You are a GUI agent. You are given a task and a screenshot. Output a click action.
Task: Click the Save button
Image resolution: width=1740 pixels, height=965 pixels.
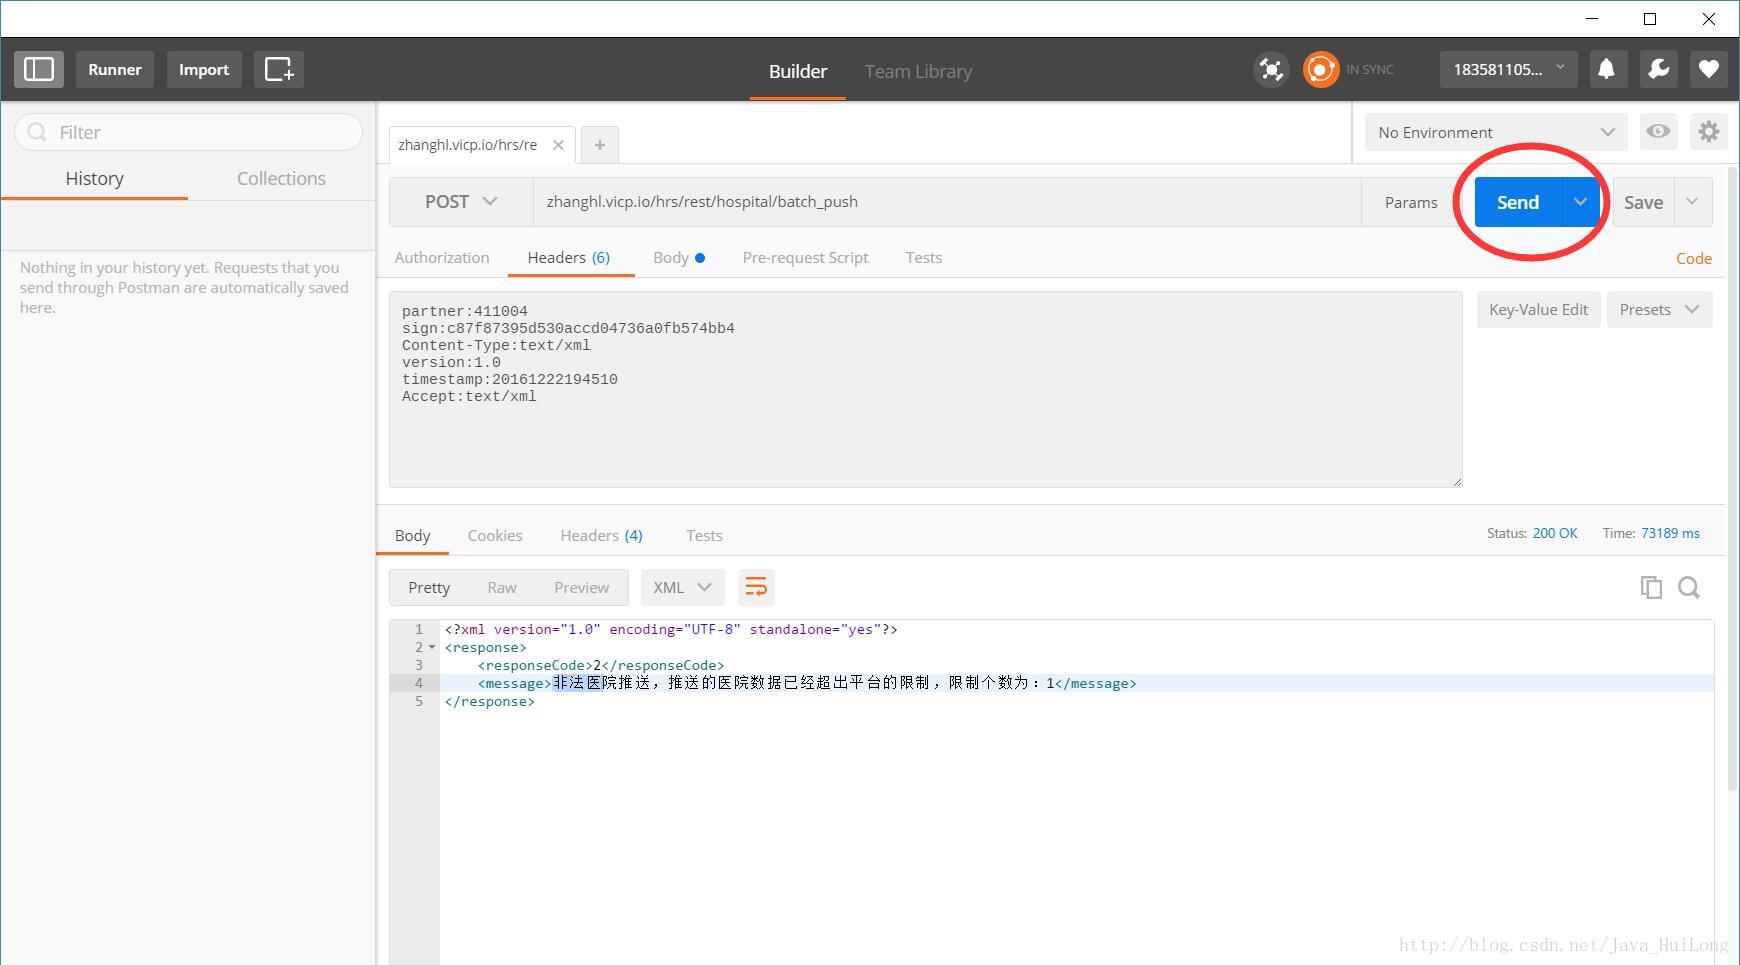click(x=1643, y=202)
